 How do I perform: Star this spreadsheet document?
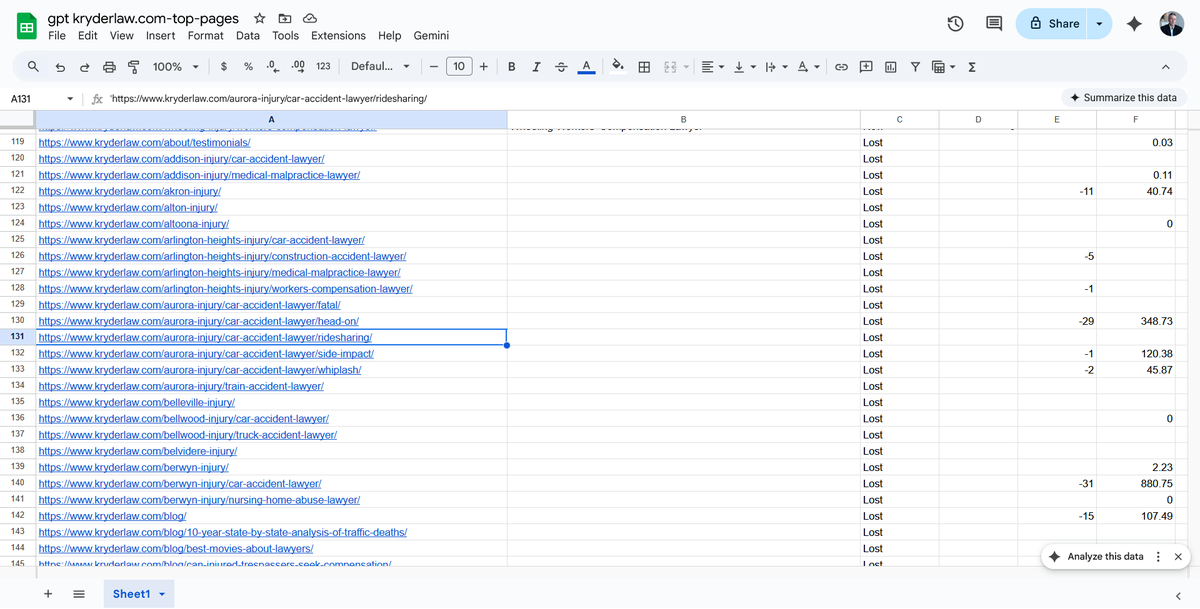260,19
